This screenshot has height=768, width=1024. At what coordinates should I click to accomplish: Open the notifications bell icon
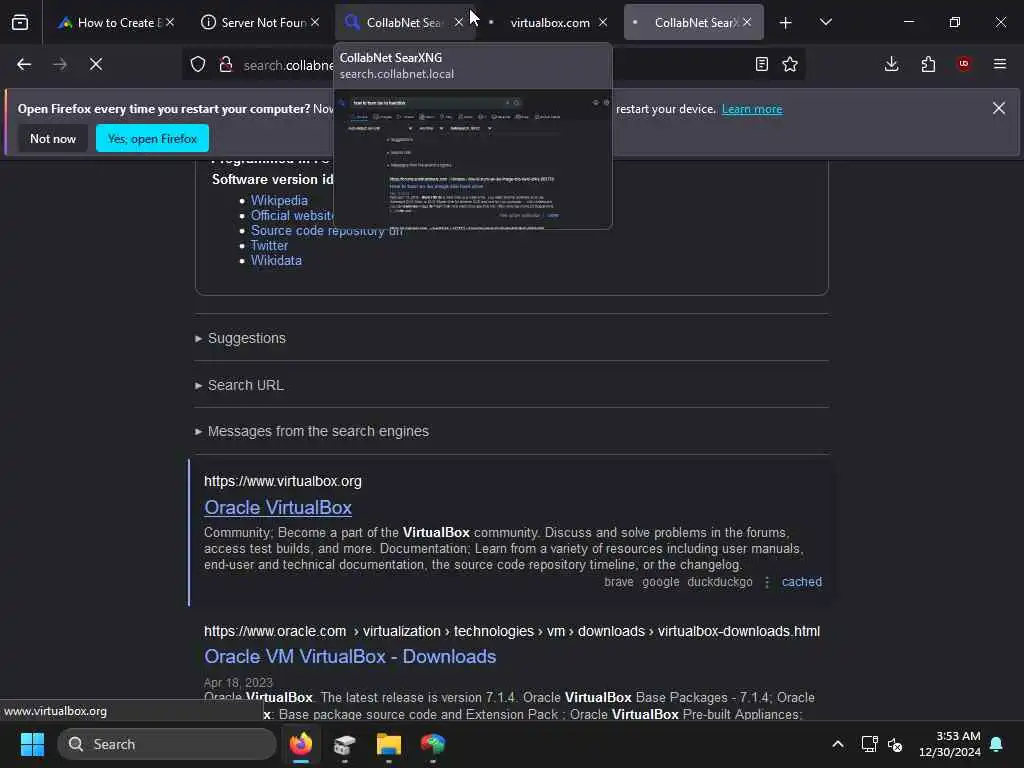click(x=997, y=744)
